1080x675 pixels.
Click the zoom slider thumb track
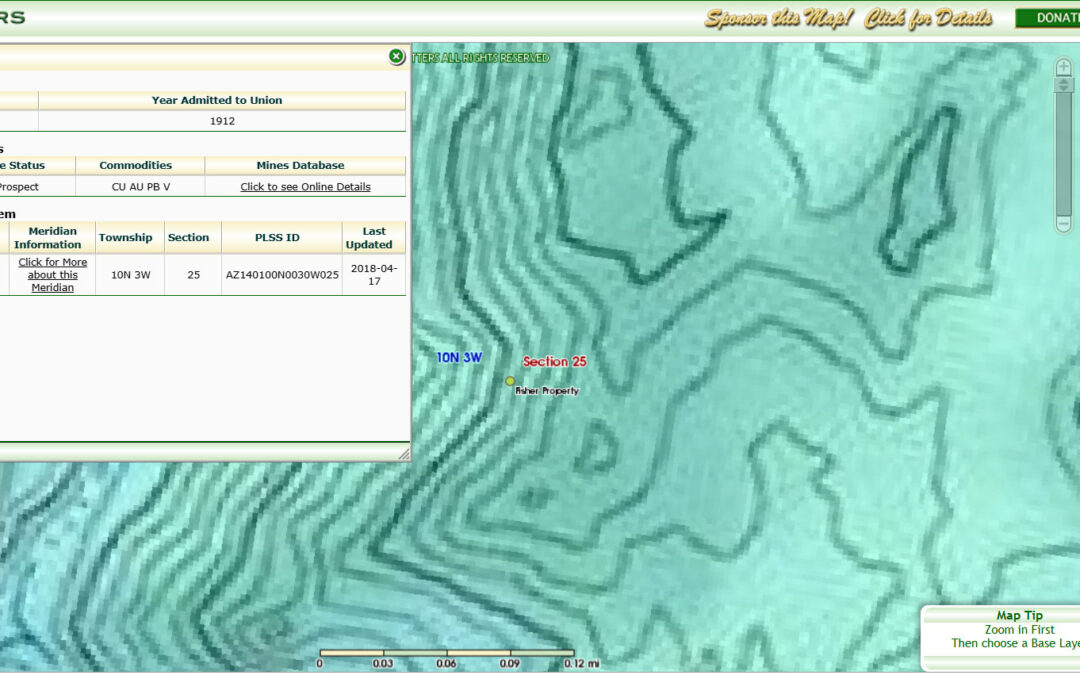[x=1063, y=150]
